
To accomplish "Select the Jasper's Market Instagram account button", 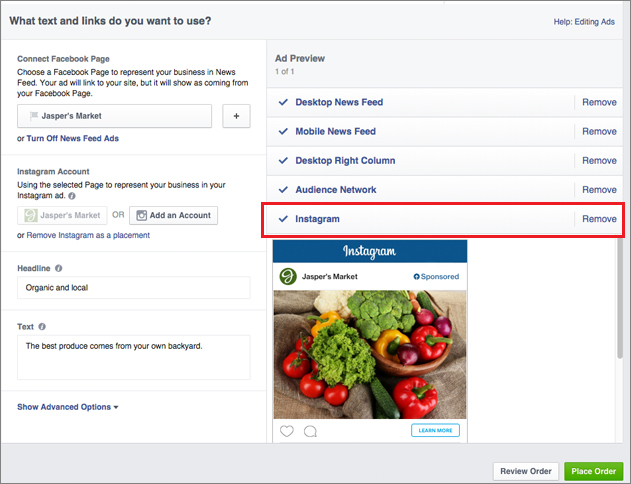I will (62, 215).
